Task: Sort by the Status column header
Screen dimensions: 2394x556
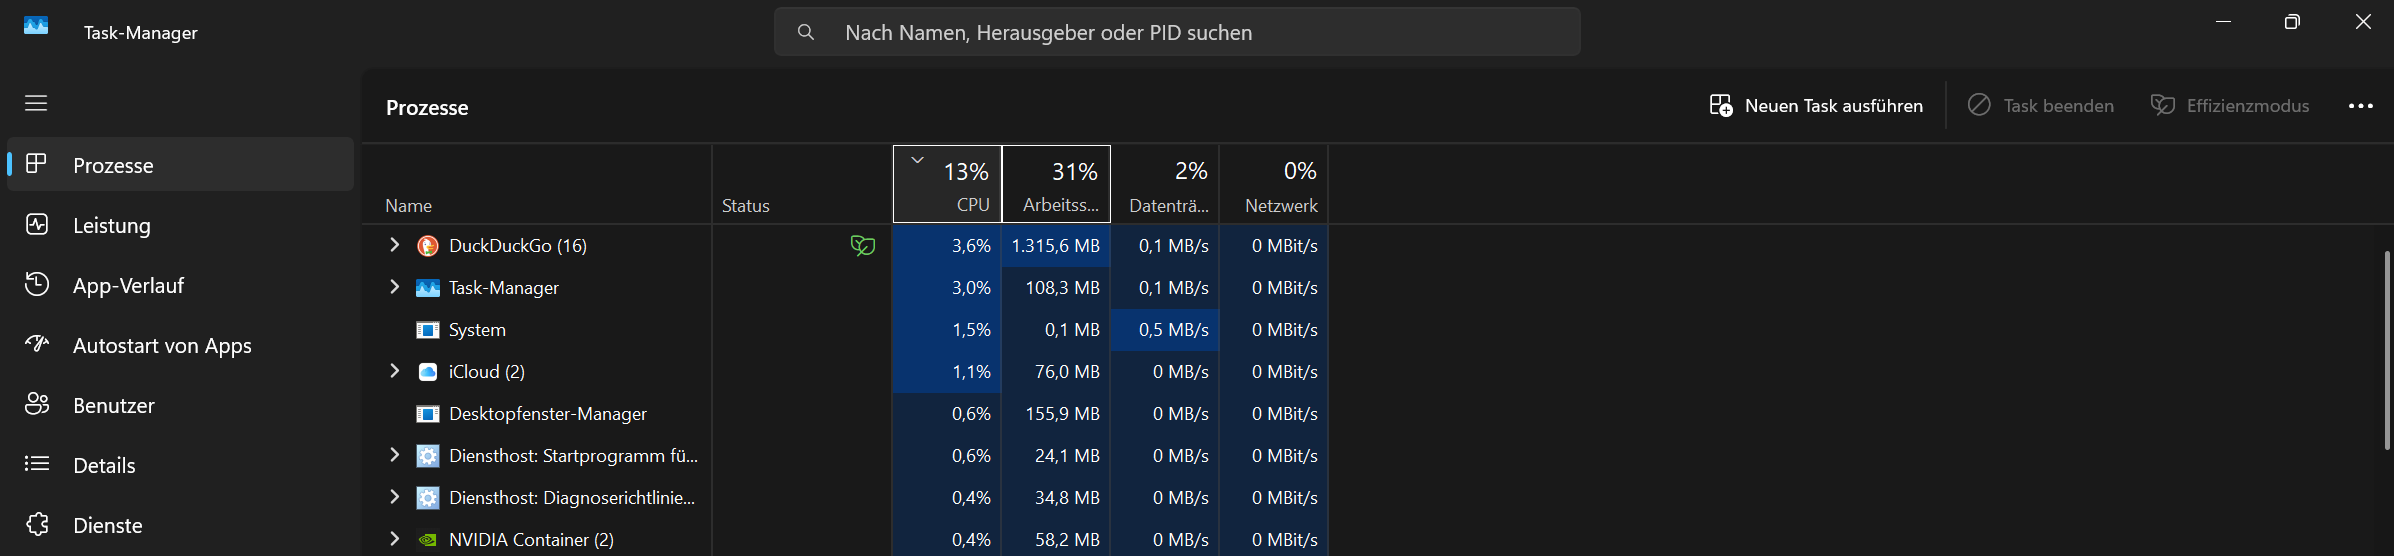Action: (802, 184)
